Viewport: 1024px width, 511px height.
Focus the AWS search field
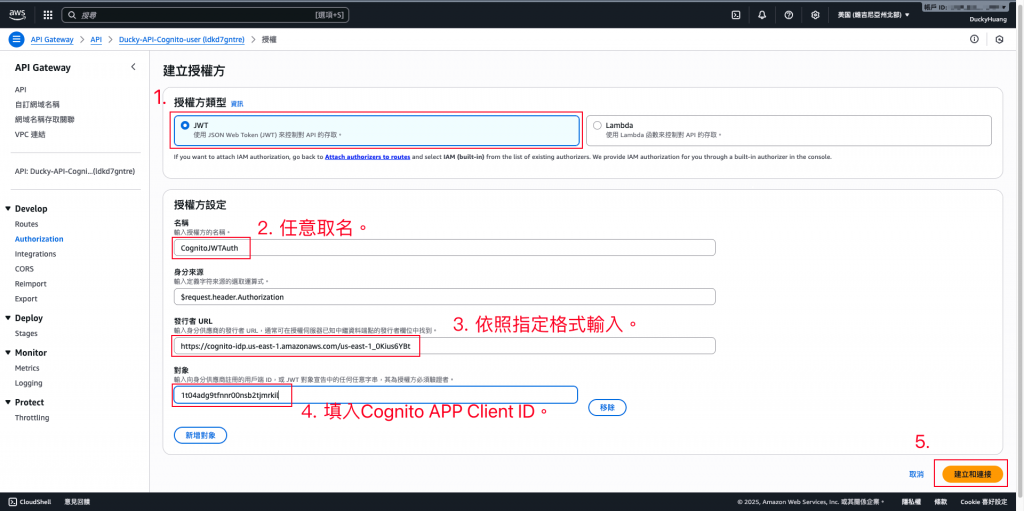click(x=205, y=14)
